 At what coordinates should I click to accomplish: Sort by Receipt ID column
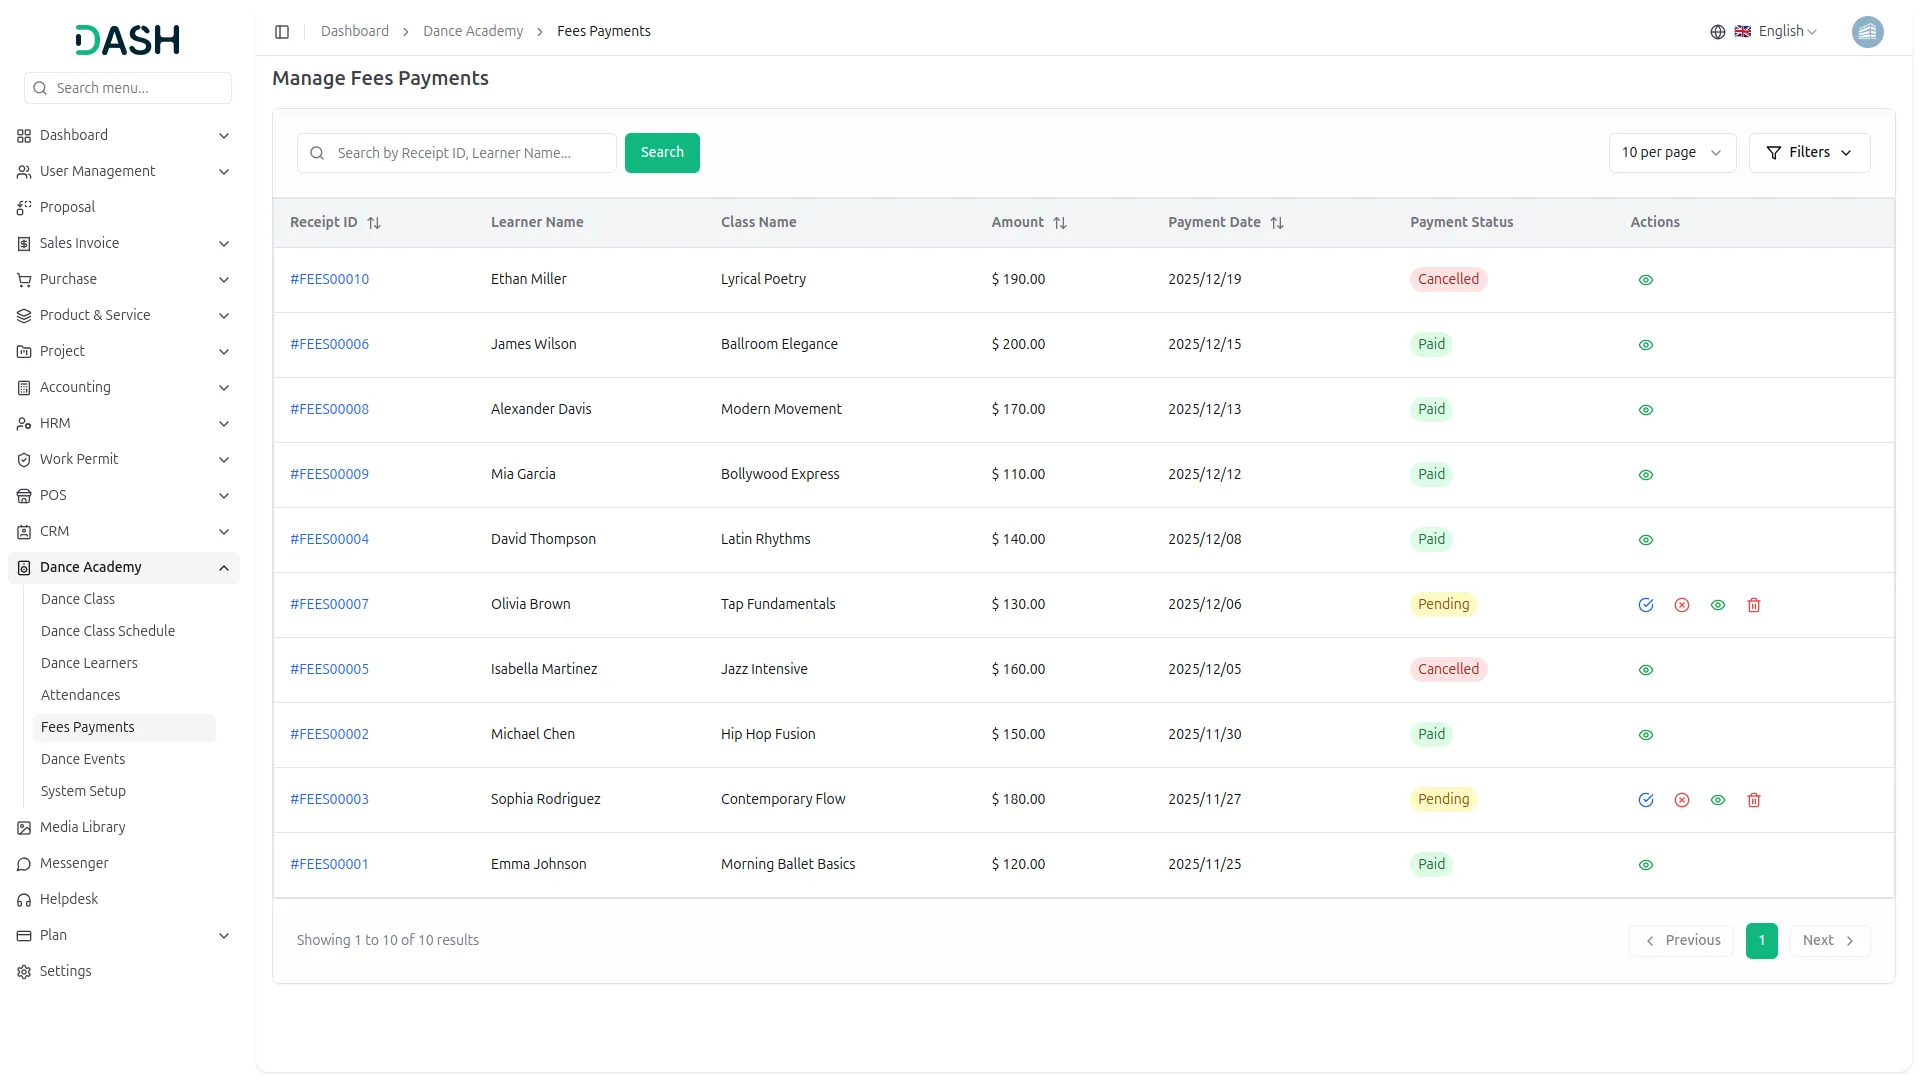click(x=374, y=223)
